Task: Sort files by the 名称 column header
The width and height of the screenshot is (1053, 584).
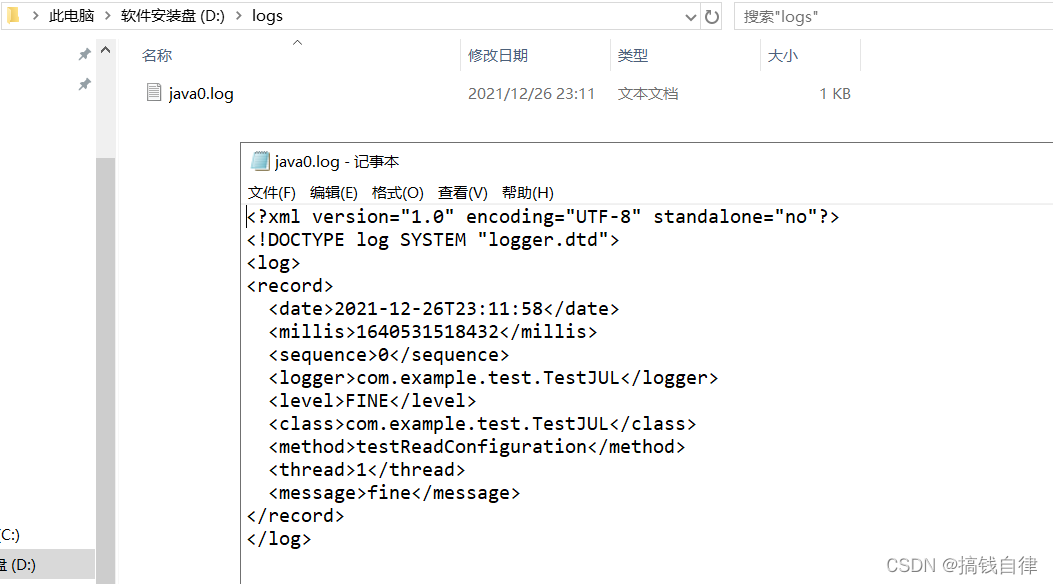Action: (157, 56)
